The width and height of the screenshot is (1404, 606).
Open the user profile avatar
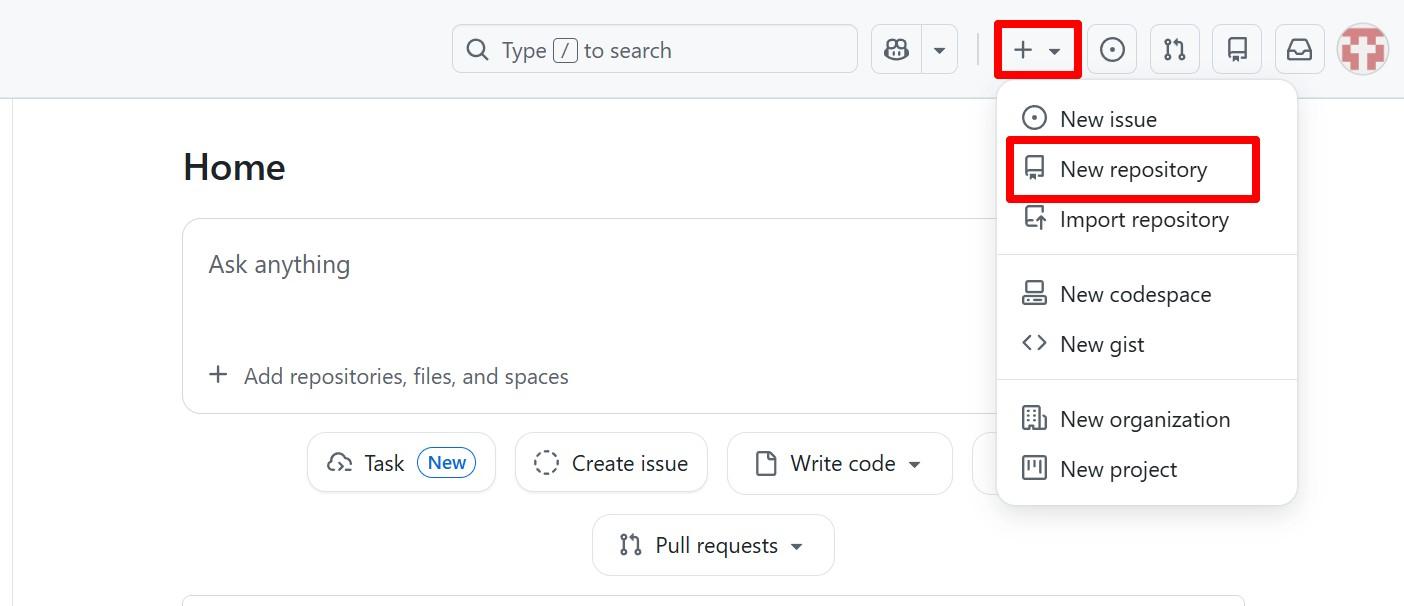1362,49
